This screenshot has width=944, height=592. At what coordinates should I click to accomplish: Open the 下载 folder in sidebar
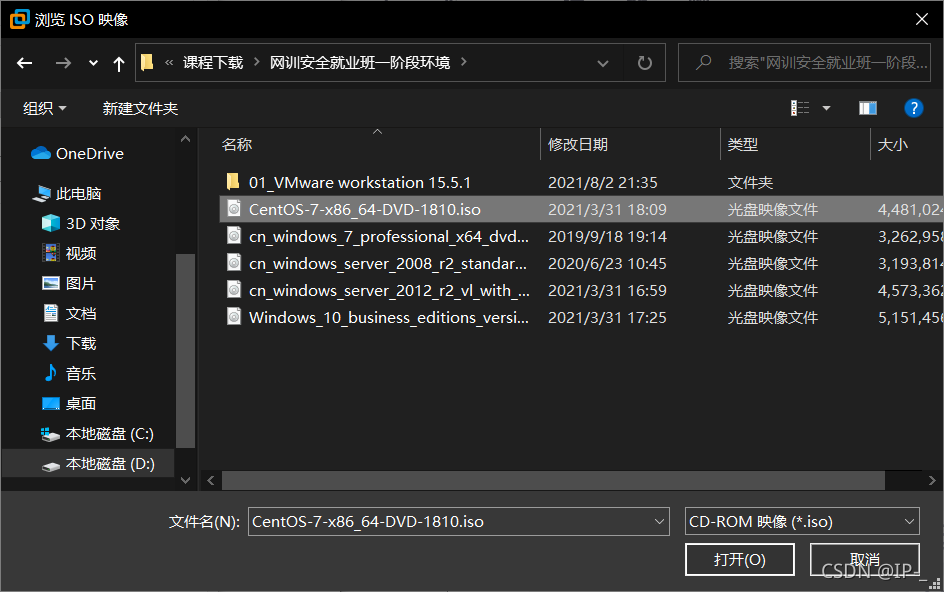69,343
